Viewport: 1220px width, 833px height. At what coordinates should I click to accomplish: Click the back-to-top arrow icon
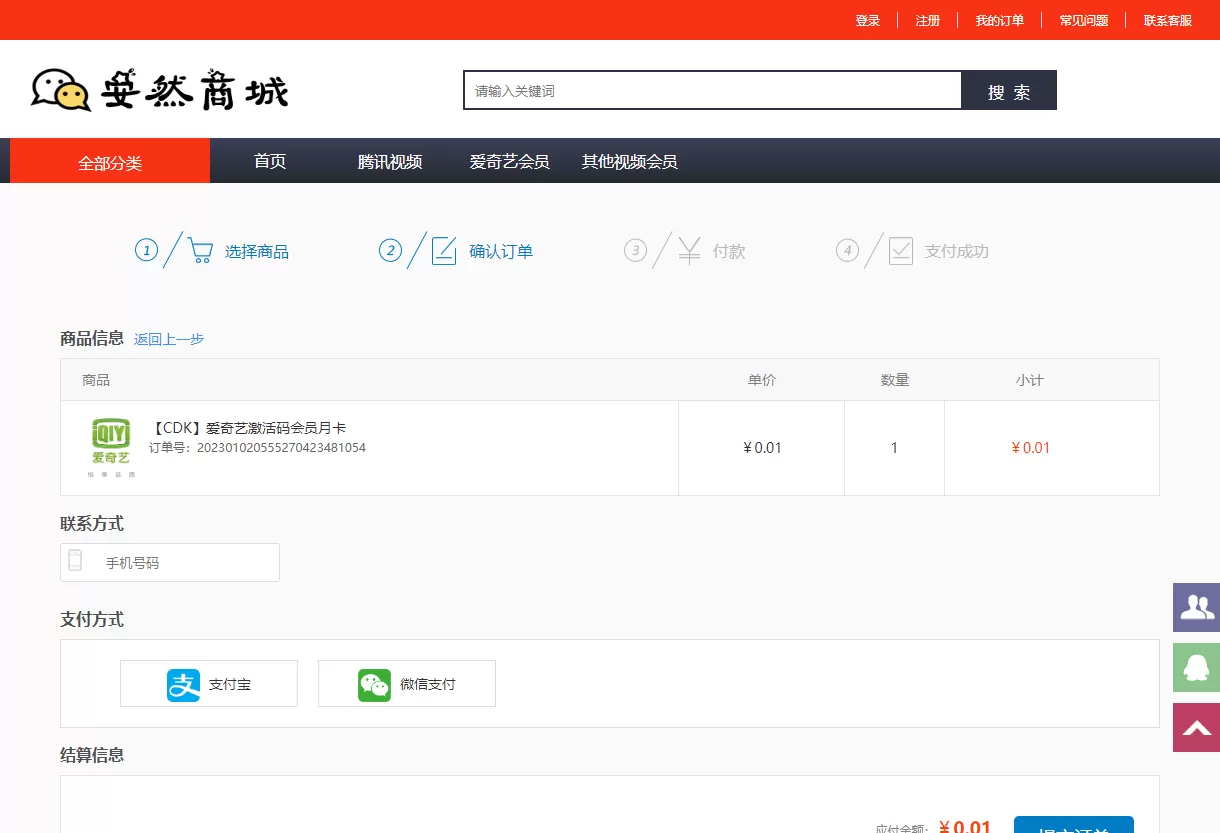1196,727
